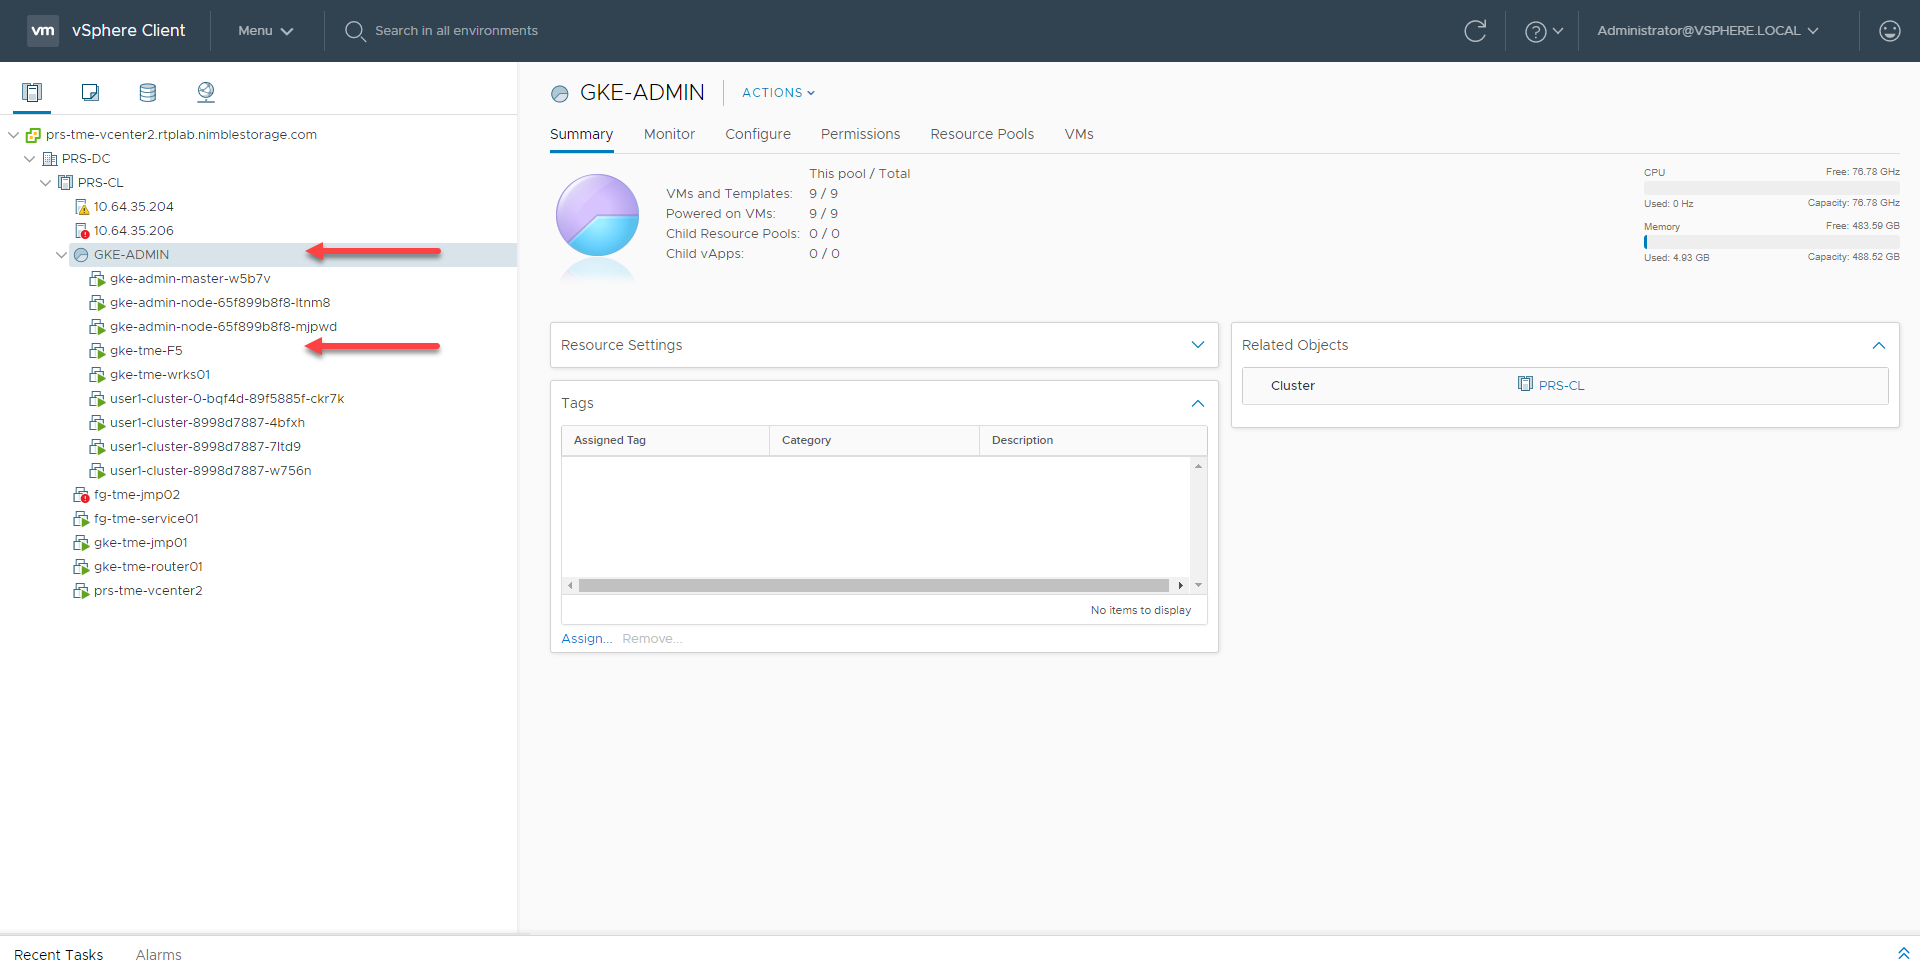
Task: Select user1-cluster-8998d7887-4bfxh VM
Action: pyautogui.click(x=207, y=423)
